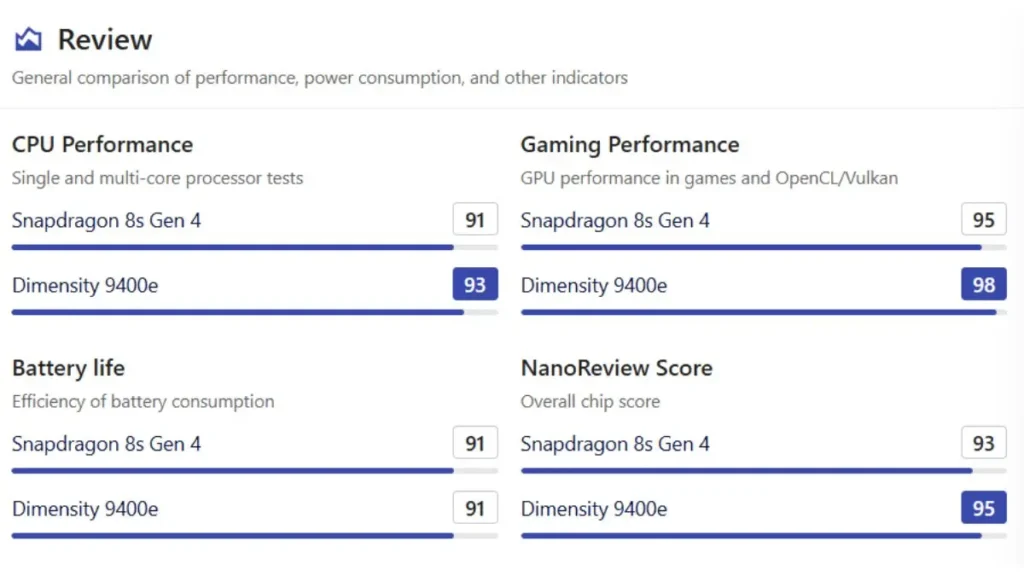Click the Battery life section heading
Viewport: 1024px width, 576px height.
point(68,368)
